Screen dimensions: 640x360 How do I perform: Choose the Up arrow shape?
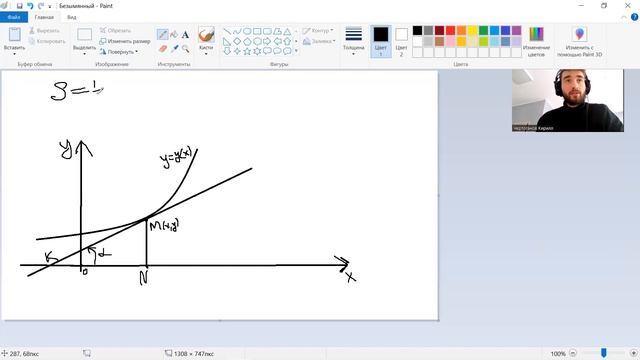(287, 41)
